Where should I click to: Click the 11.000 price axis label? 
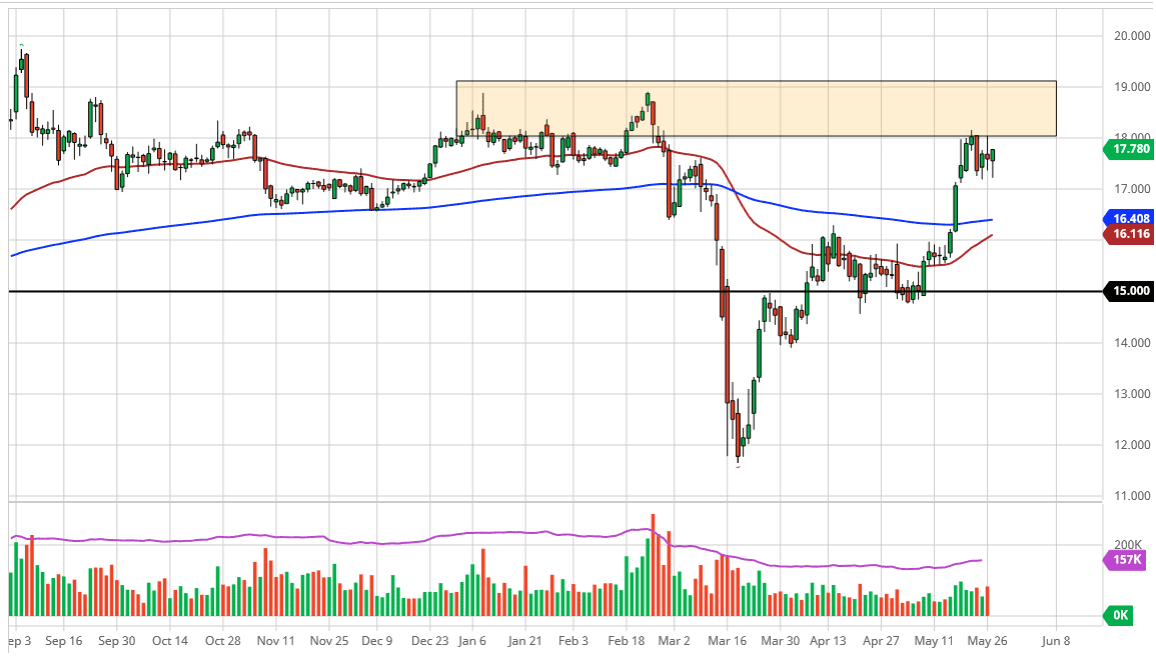click(1130, 496)
